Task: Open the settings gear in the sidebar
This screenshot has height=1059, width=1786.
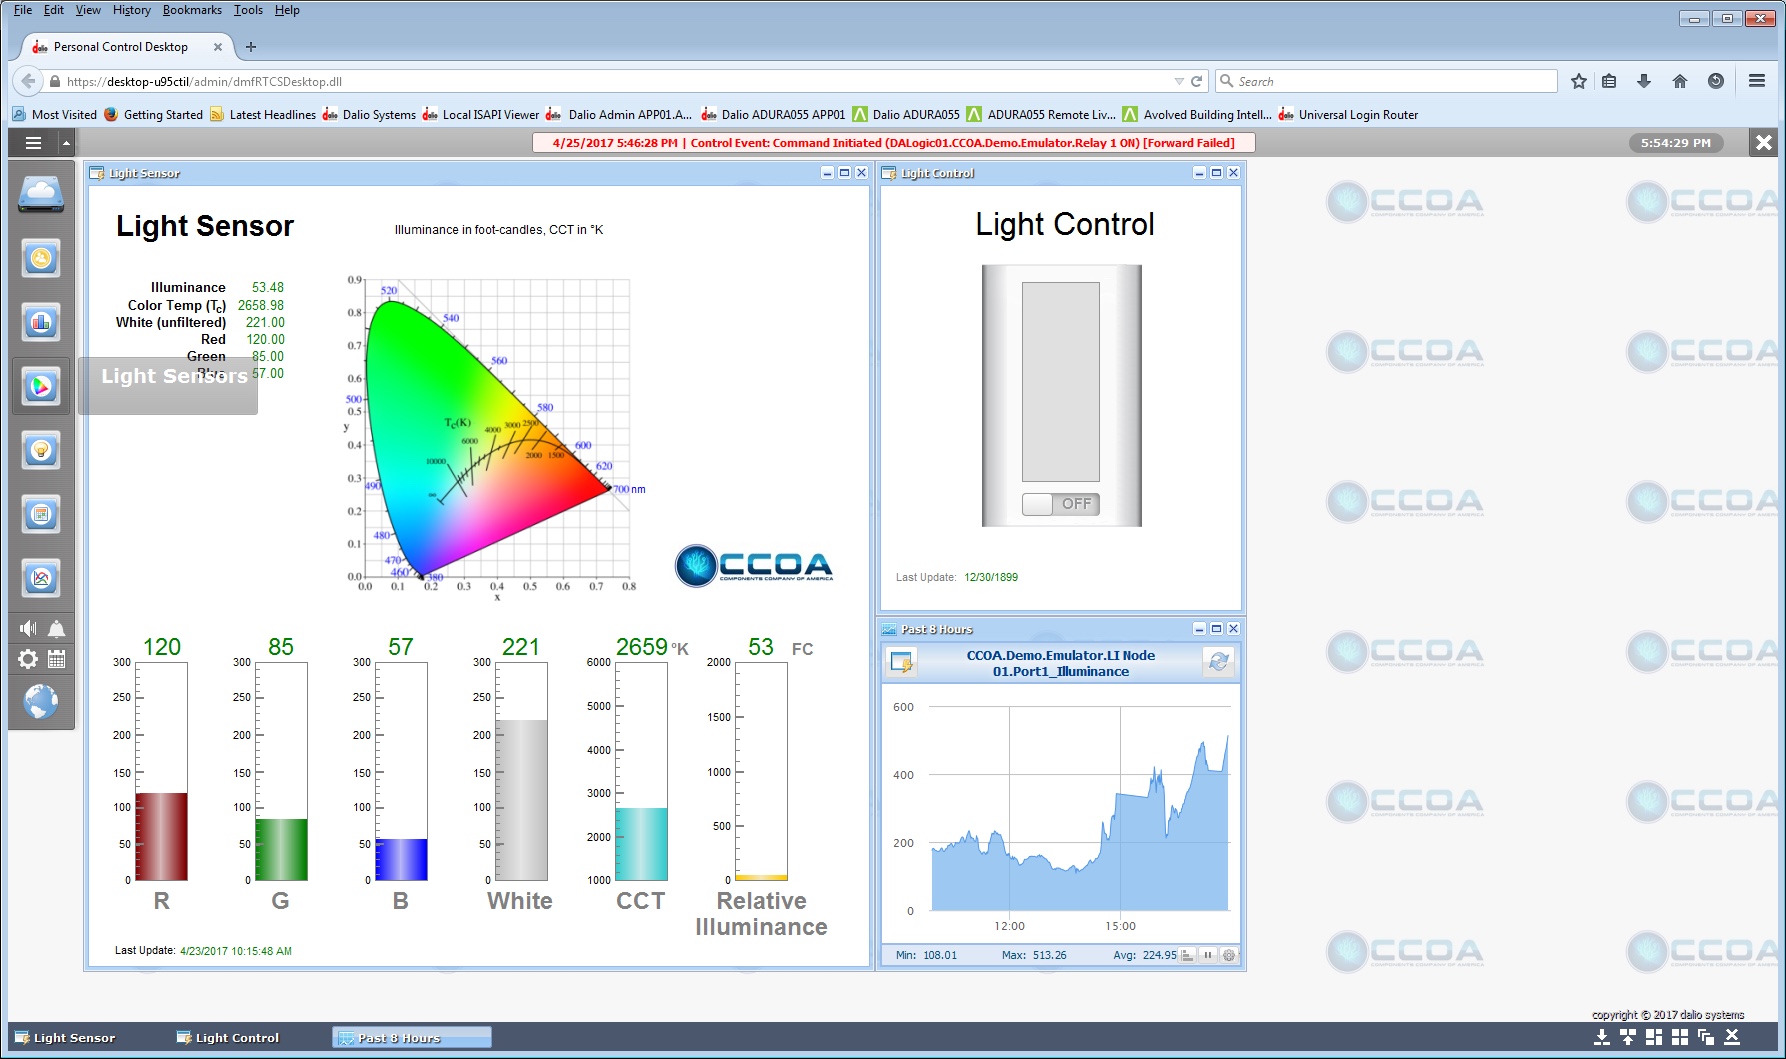Action: click(28, 659)
